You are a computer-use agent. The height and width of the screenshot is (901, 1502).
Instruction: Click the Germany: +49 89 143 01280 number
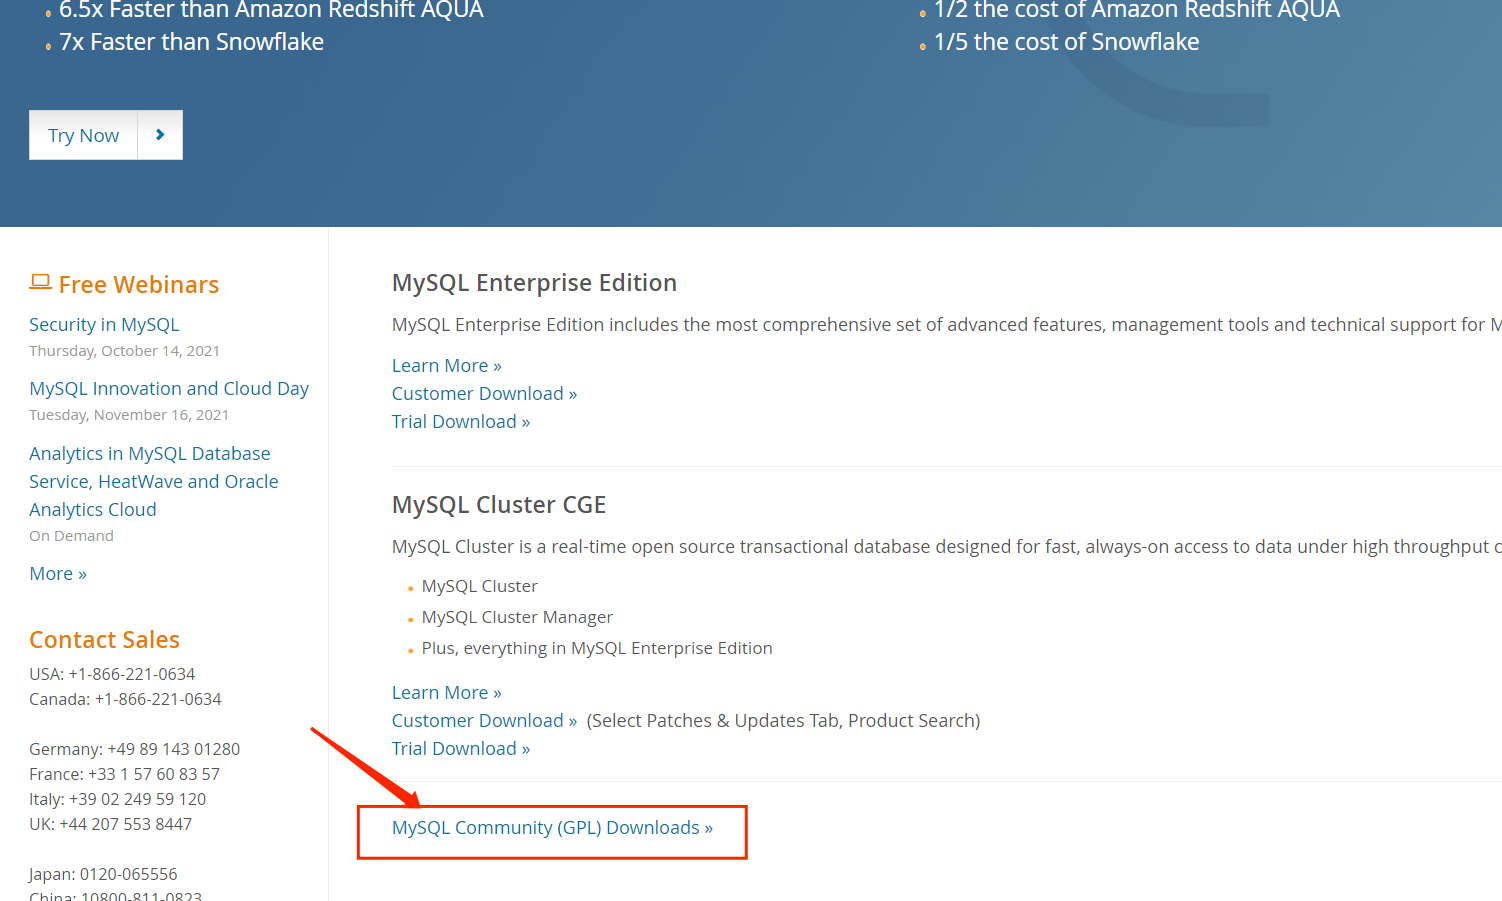(x=134, y=750)
